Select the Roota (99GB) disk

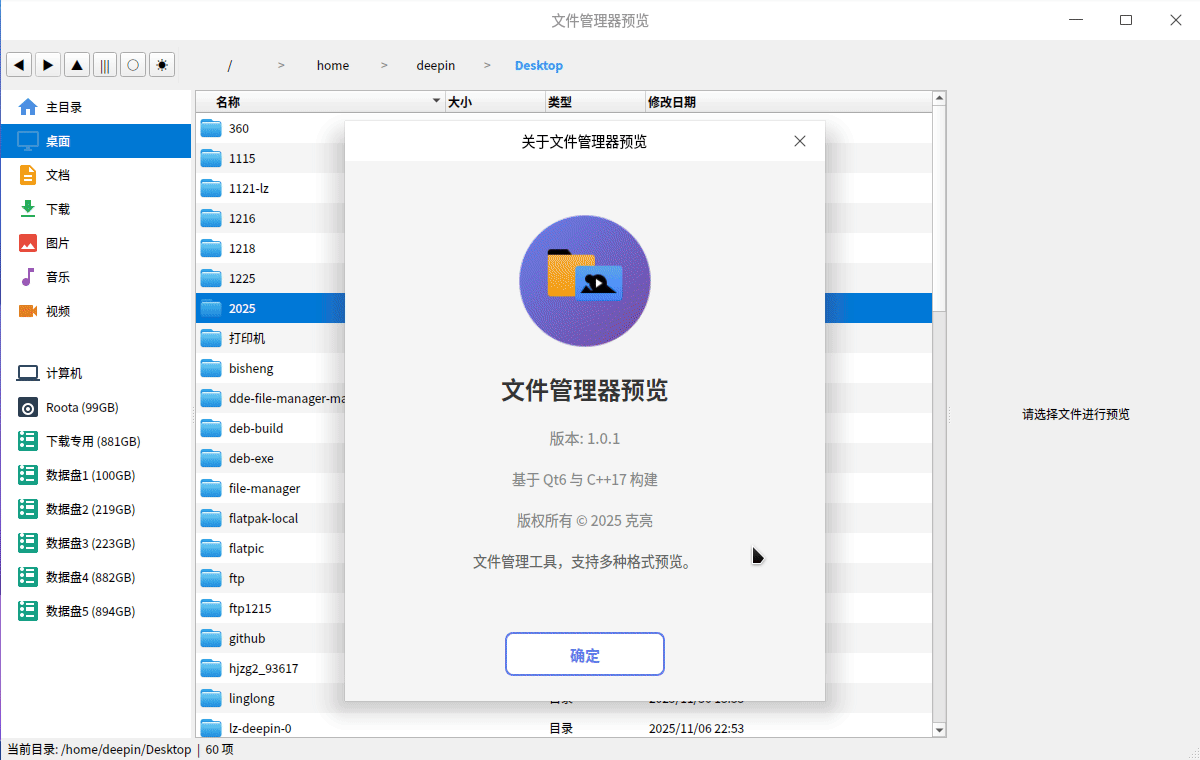[95, 407]
